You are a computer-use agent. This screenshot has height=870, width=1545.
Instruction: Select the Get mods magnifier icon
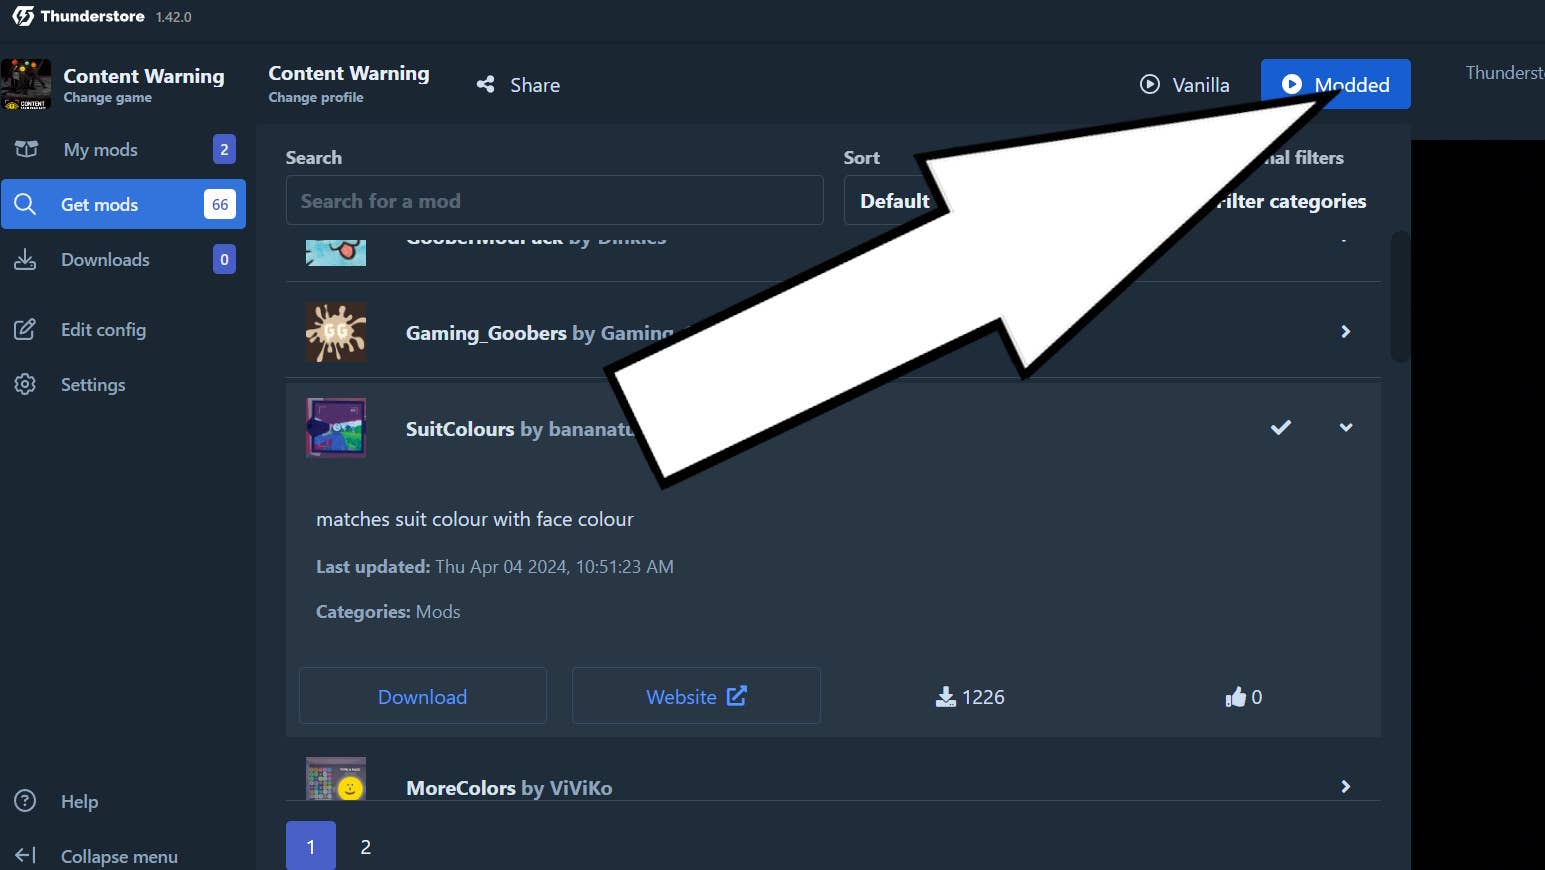tap(26, 204)
